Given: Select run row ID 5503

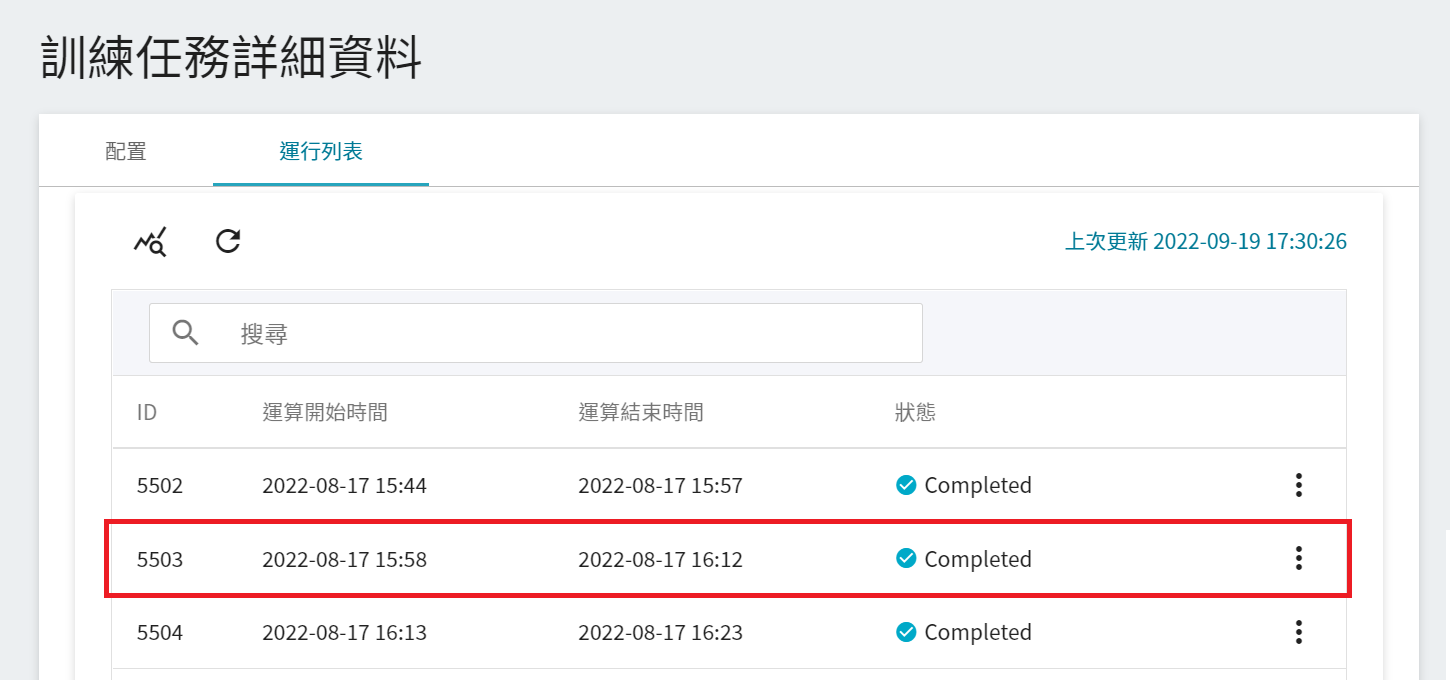Looking at the screenshot, I should pos(160,559).
